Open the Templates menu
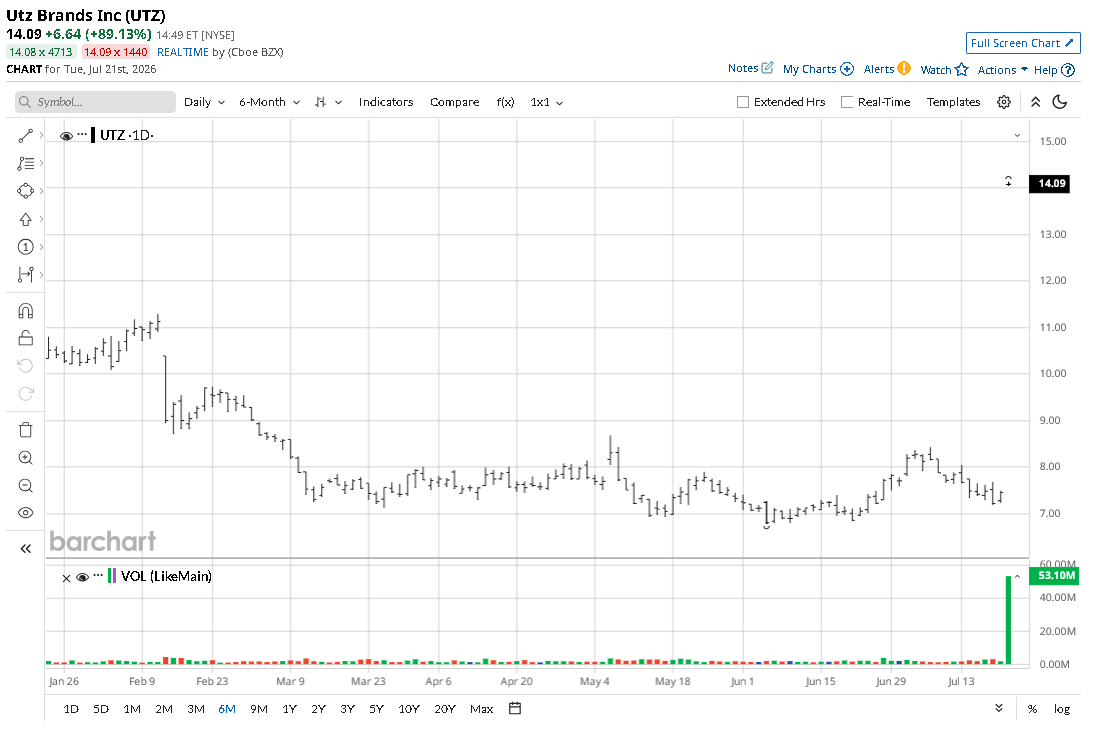The height and width of the screenshot is (737, 1102). (x=953, y=102)
